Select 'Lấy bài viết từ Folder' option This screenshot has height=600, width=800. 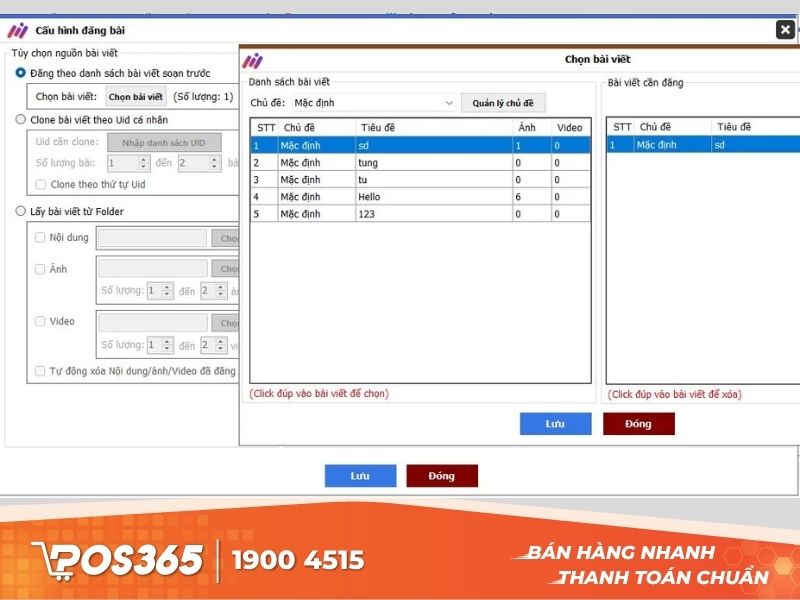[20, 211]
